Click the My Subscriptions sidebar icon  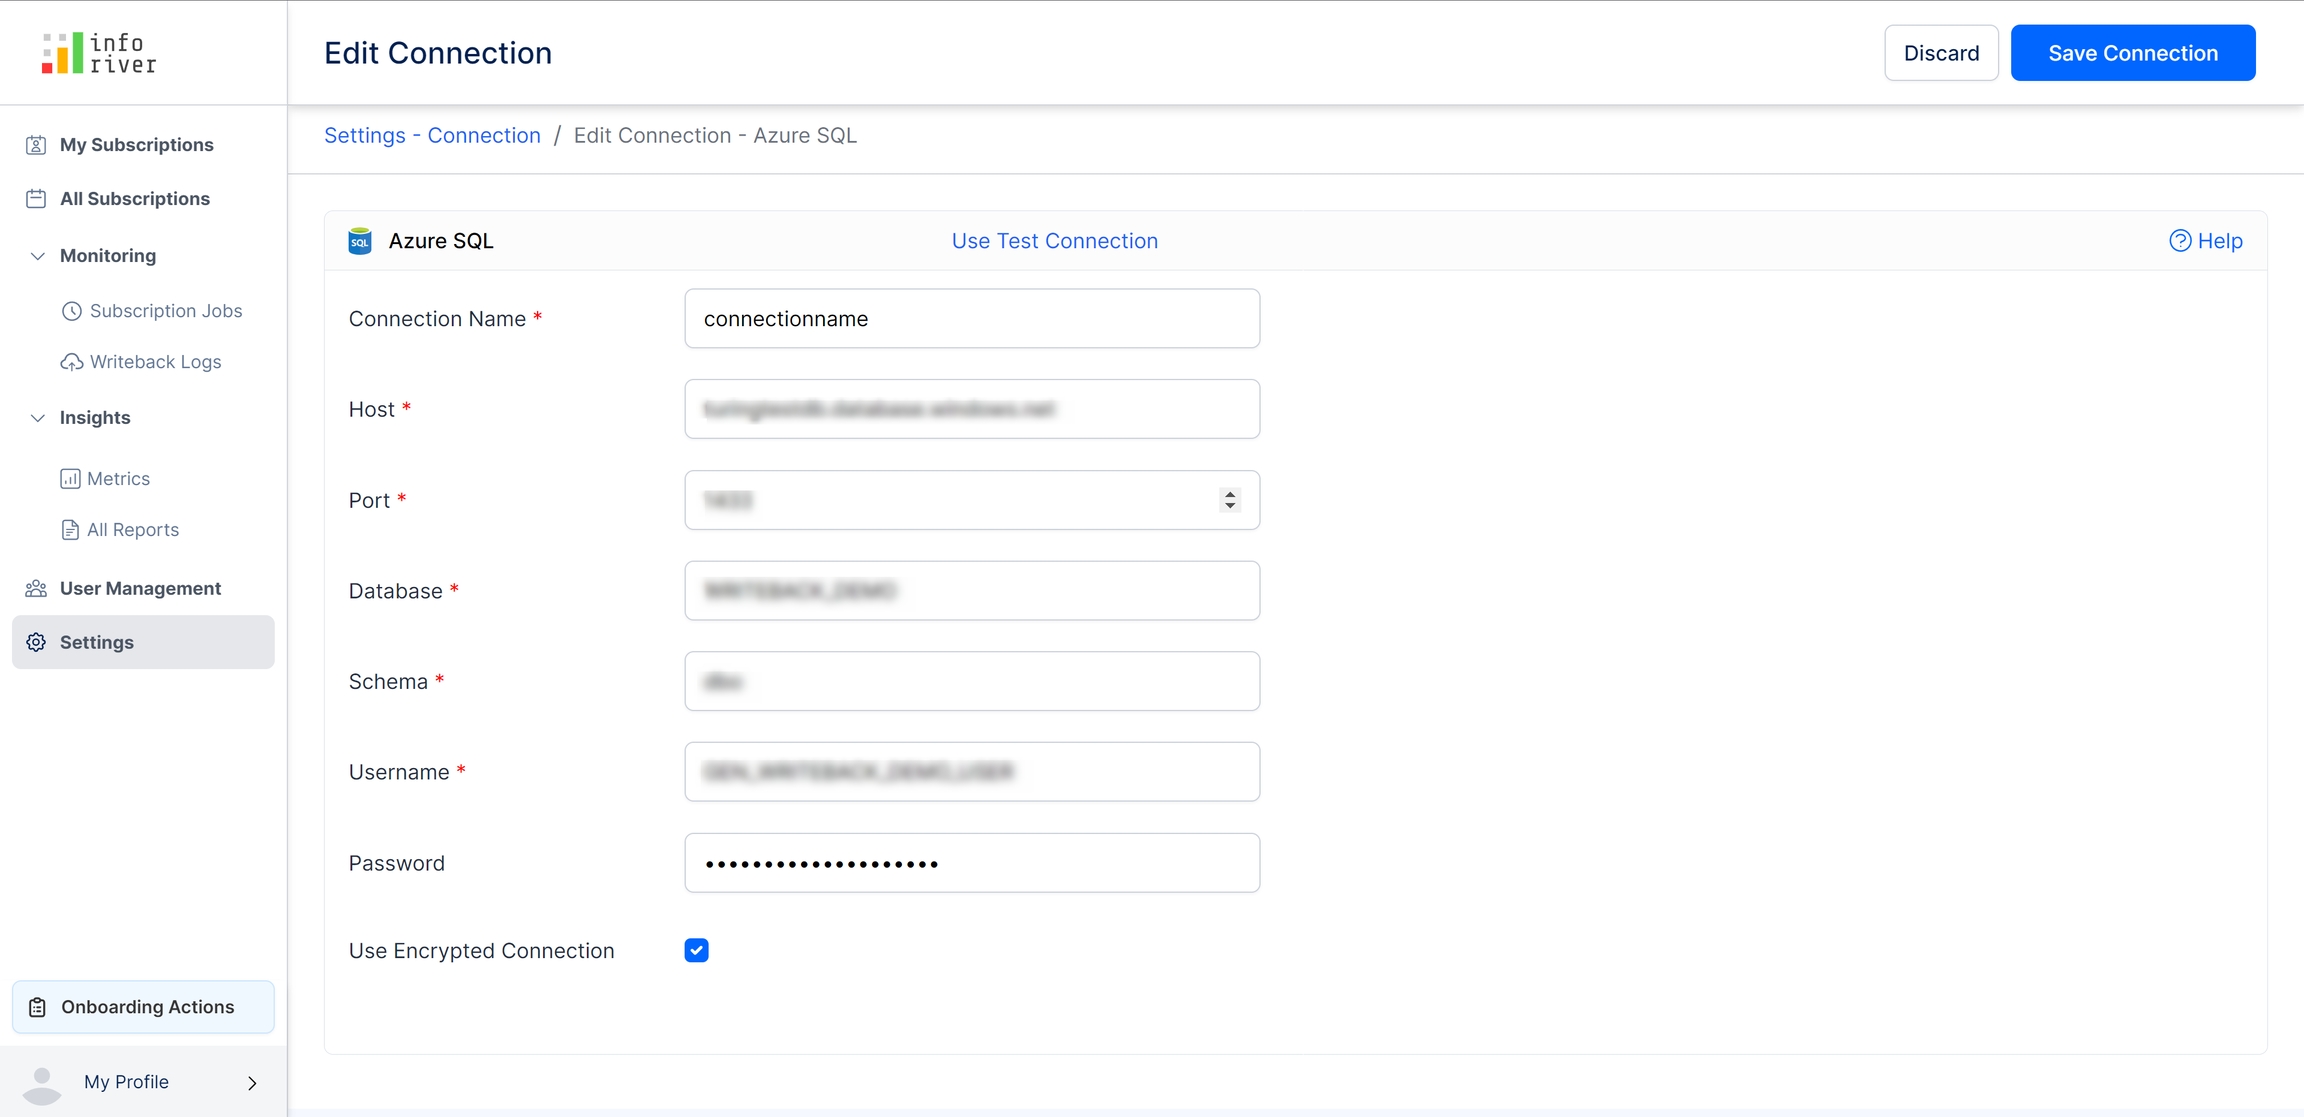[x=36, y=145]
